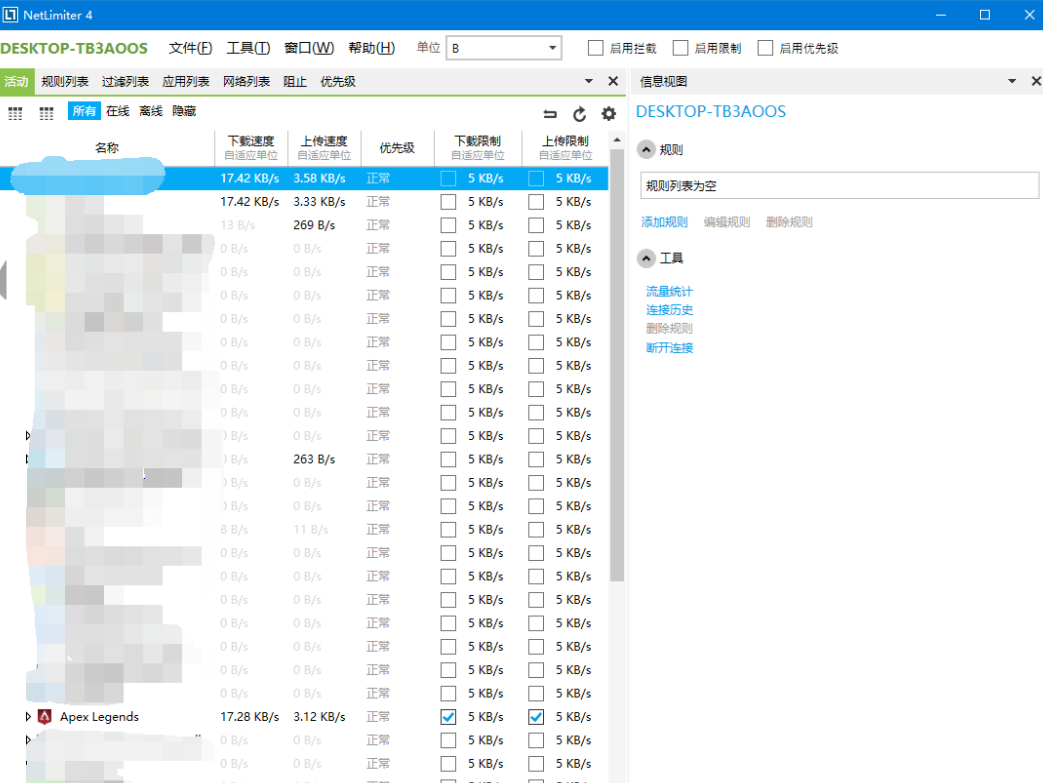Viewport: 1043px width, 783px height.
Task: Open the 工具(T) menu
Action: click(248, 48)
